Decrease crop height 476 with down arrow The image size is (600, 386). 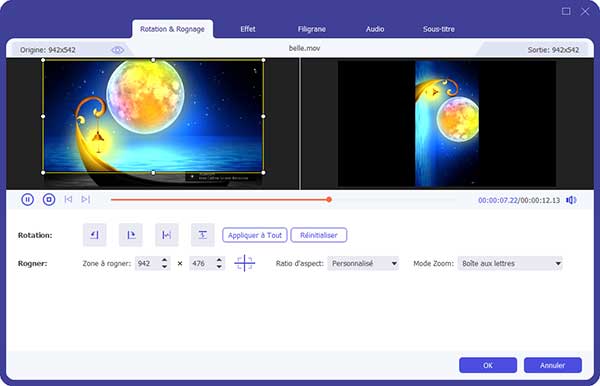pos(219,266)
